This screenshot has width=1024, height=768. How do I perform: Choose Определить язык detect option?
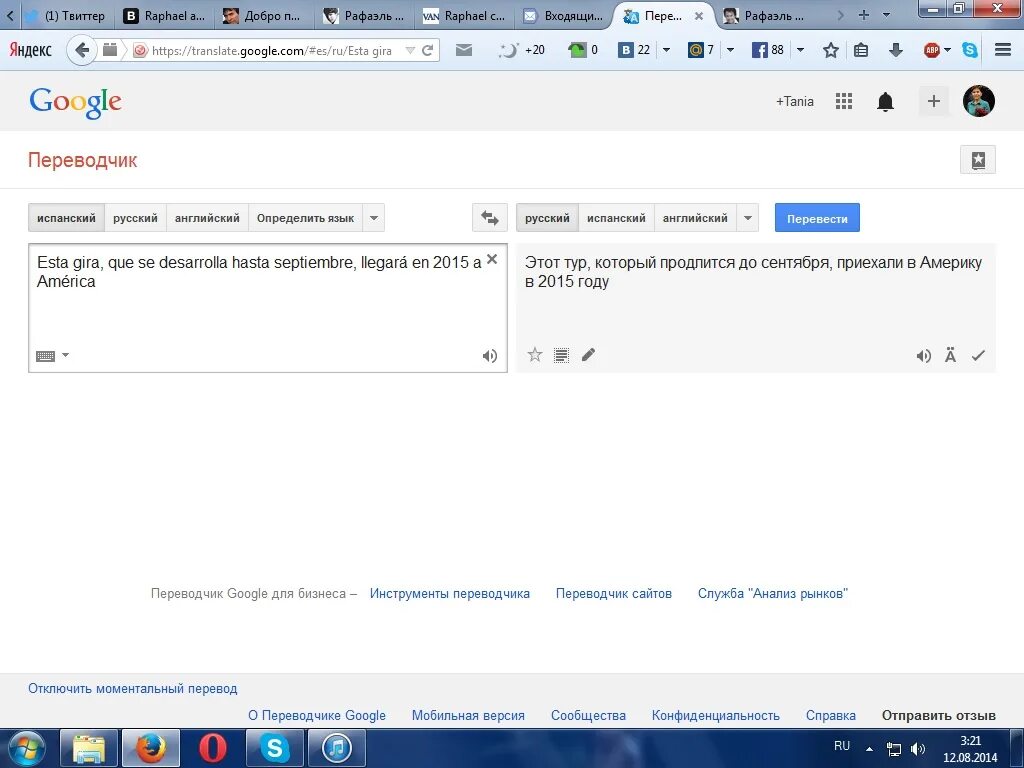click(305, 218)
